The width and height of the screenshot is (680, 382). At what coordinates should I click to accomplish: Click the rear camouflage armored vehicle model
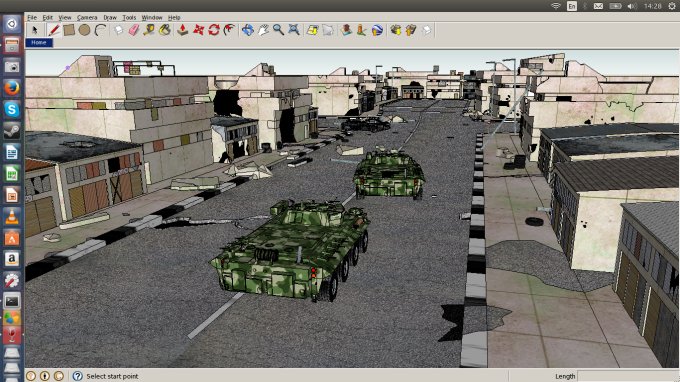pos(388,172)
